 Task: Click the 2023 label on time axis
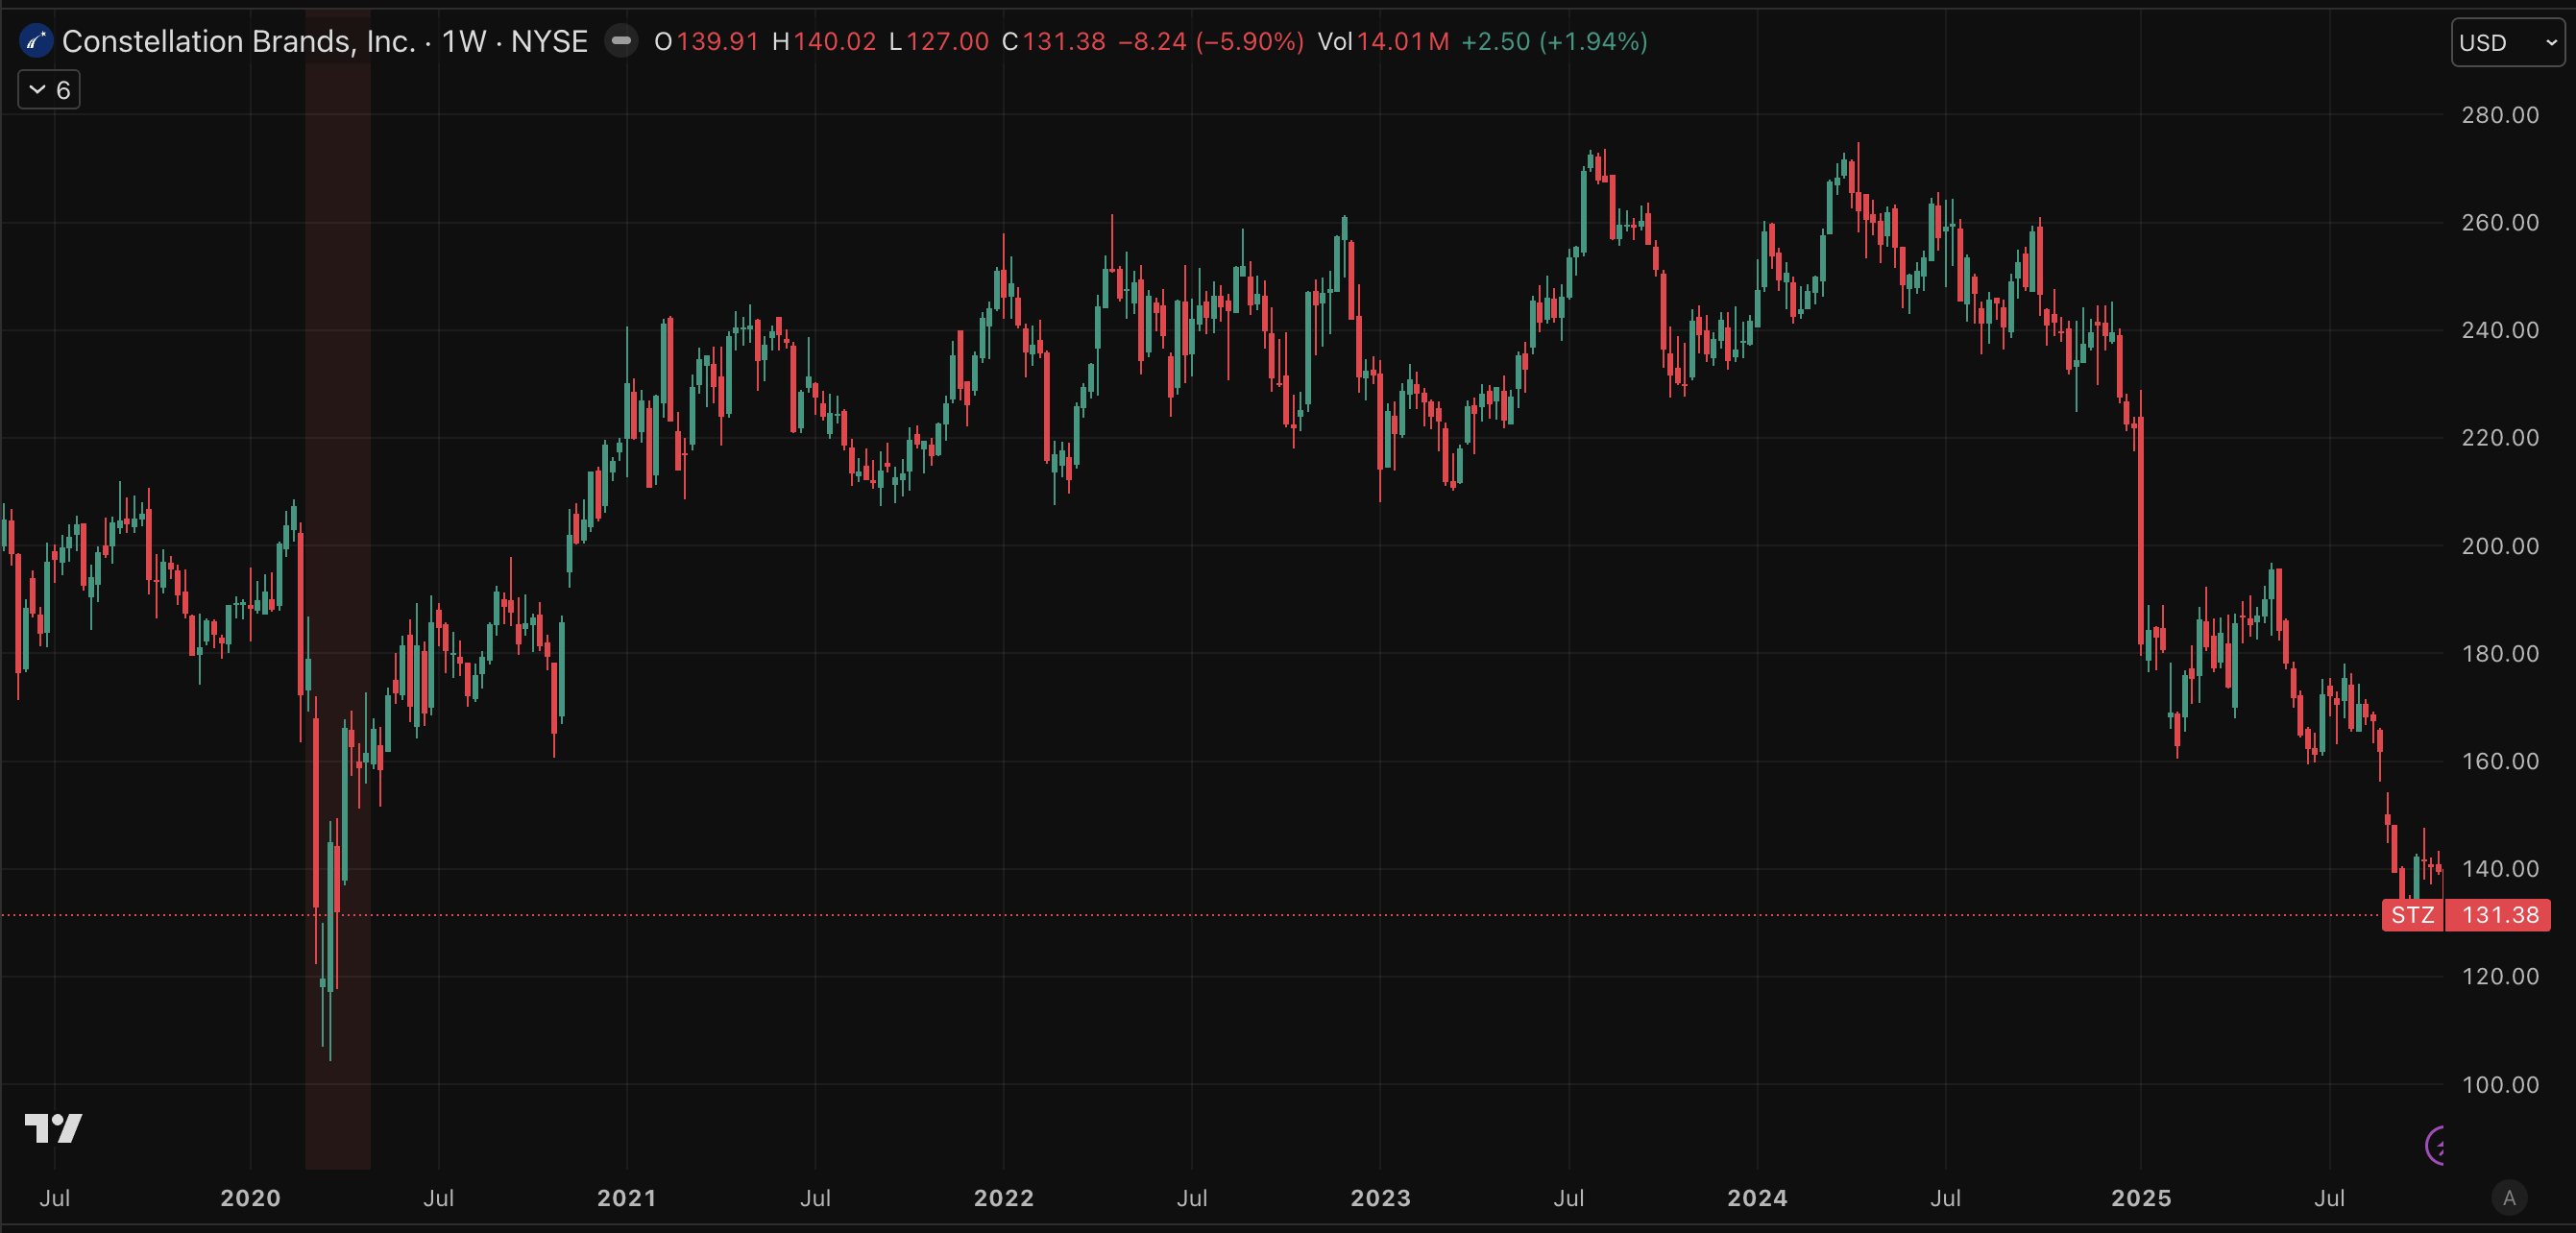click(1380, 1197)
